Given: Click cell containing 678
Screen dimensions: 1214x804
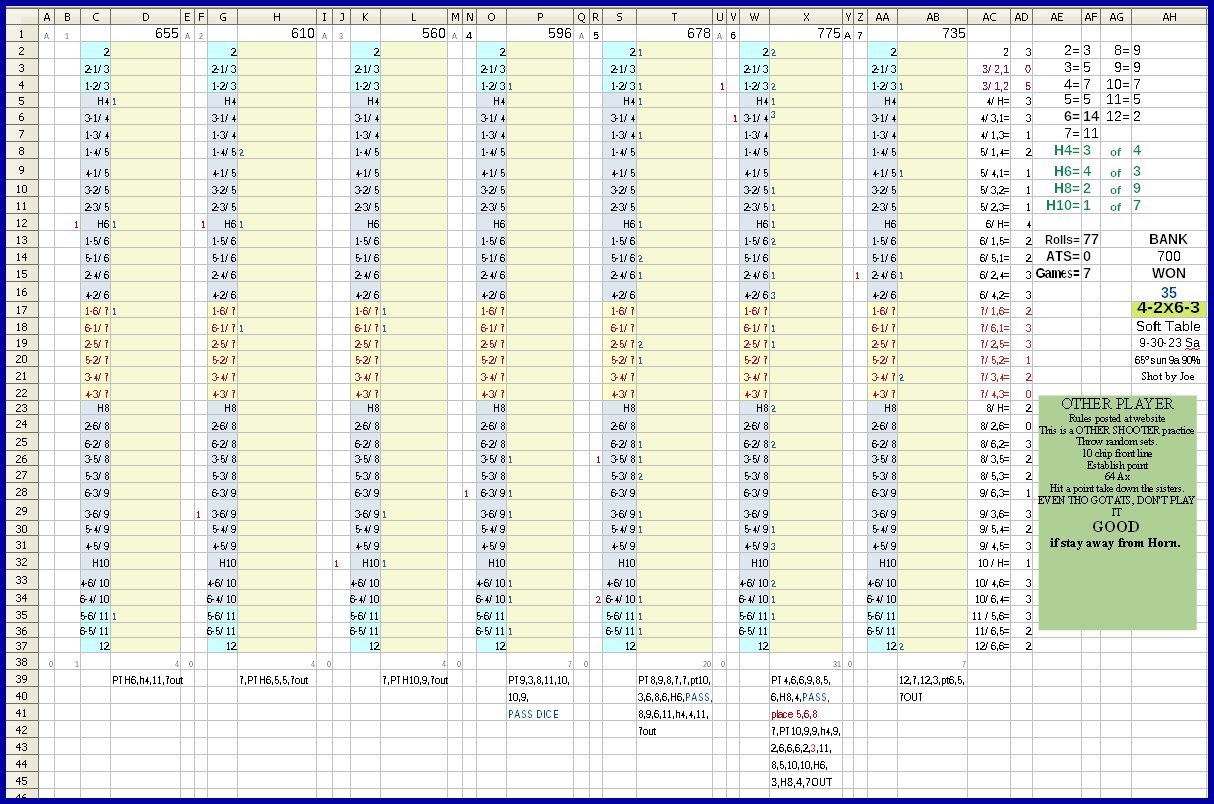Looking at the screenshot, I should pyautogui.click(x=674, y=33).
